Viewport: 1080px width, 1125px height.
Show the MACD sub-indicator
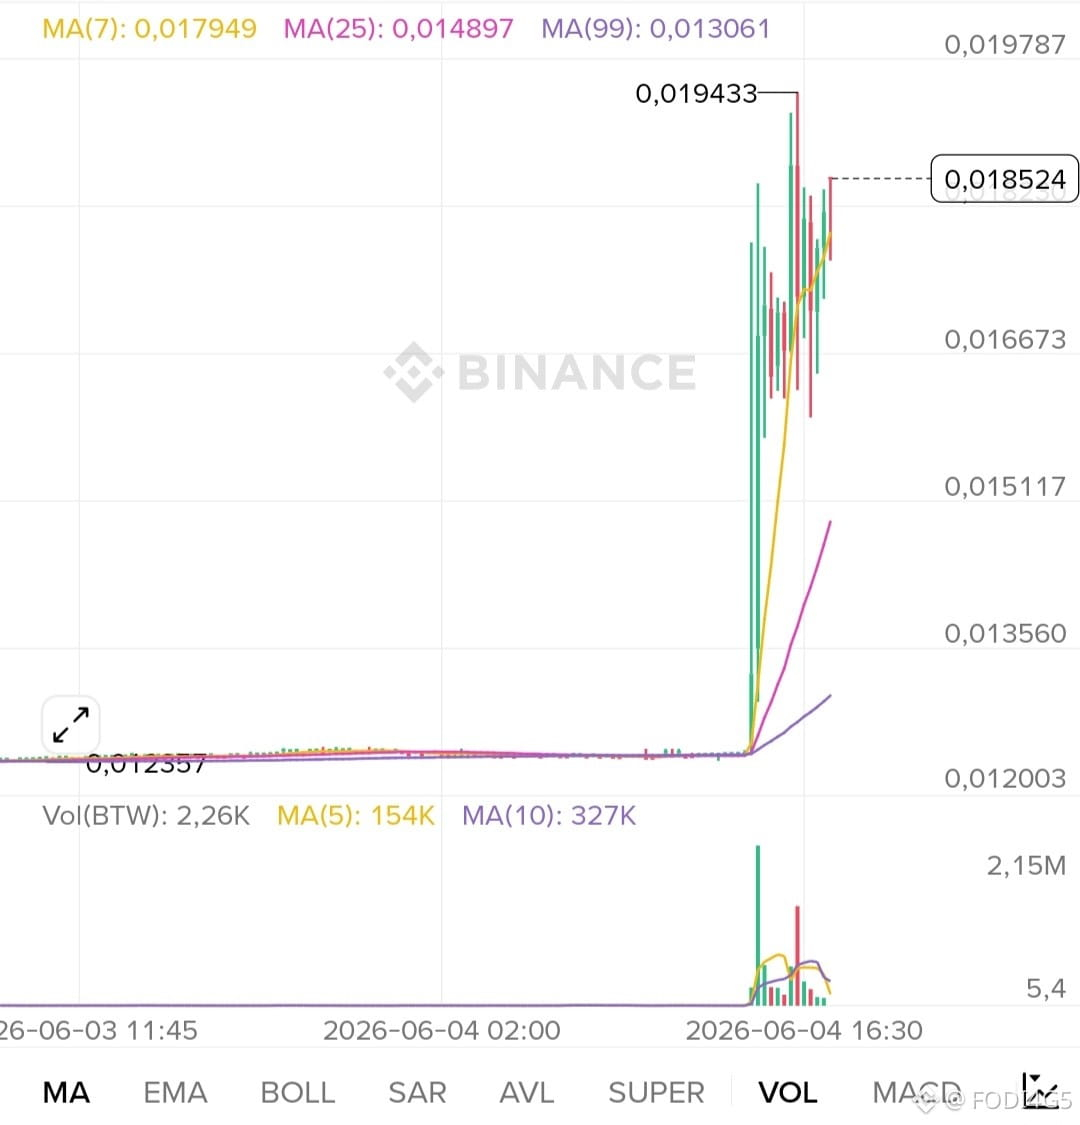click(916, 1093)
